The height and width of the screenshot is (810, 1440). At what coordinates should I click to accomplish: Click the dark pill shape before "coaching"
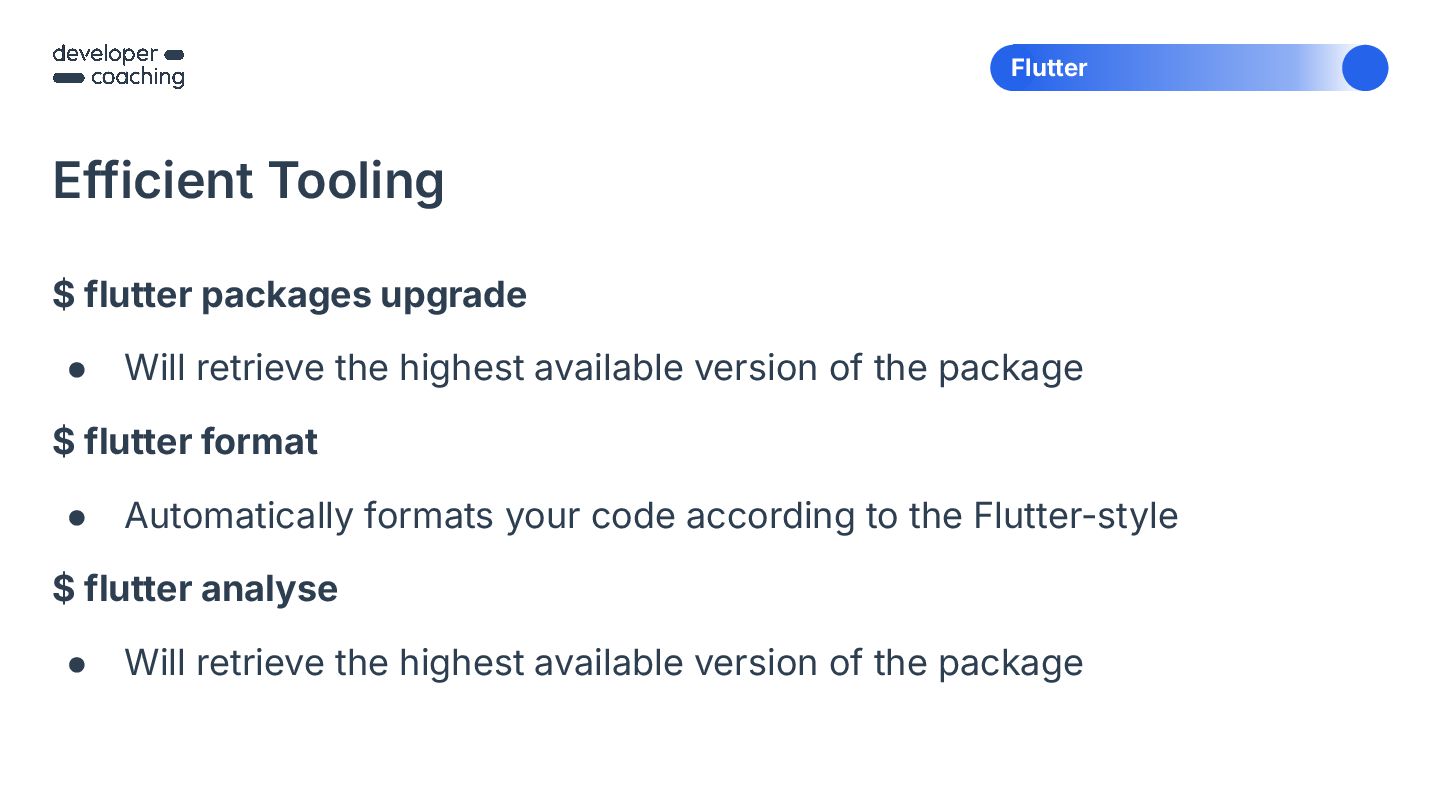tap(68, 78)
